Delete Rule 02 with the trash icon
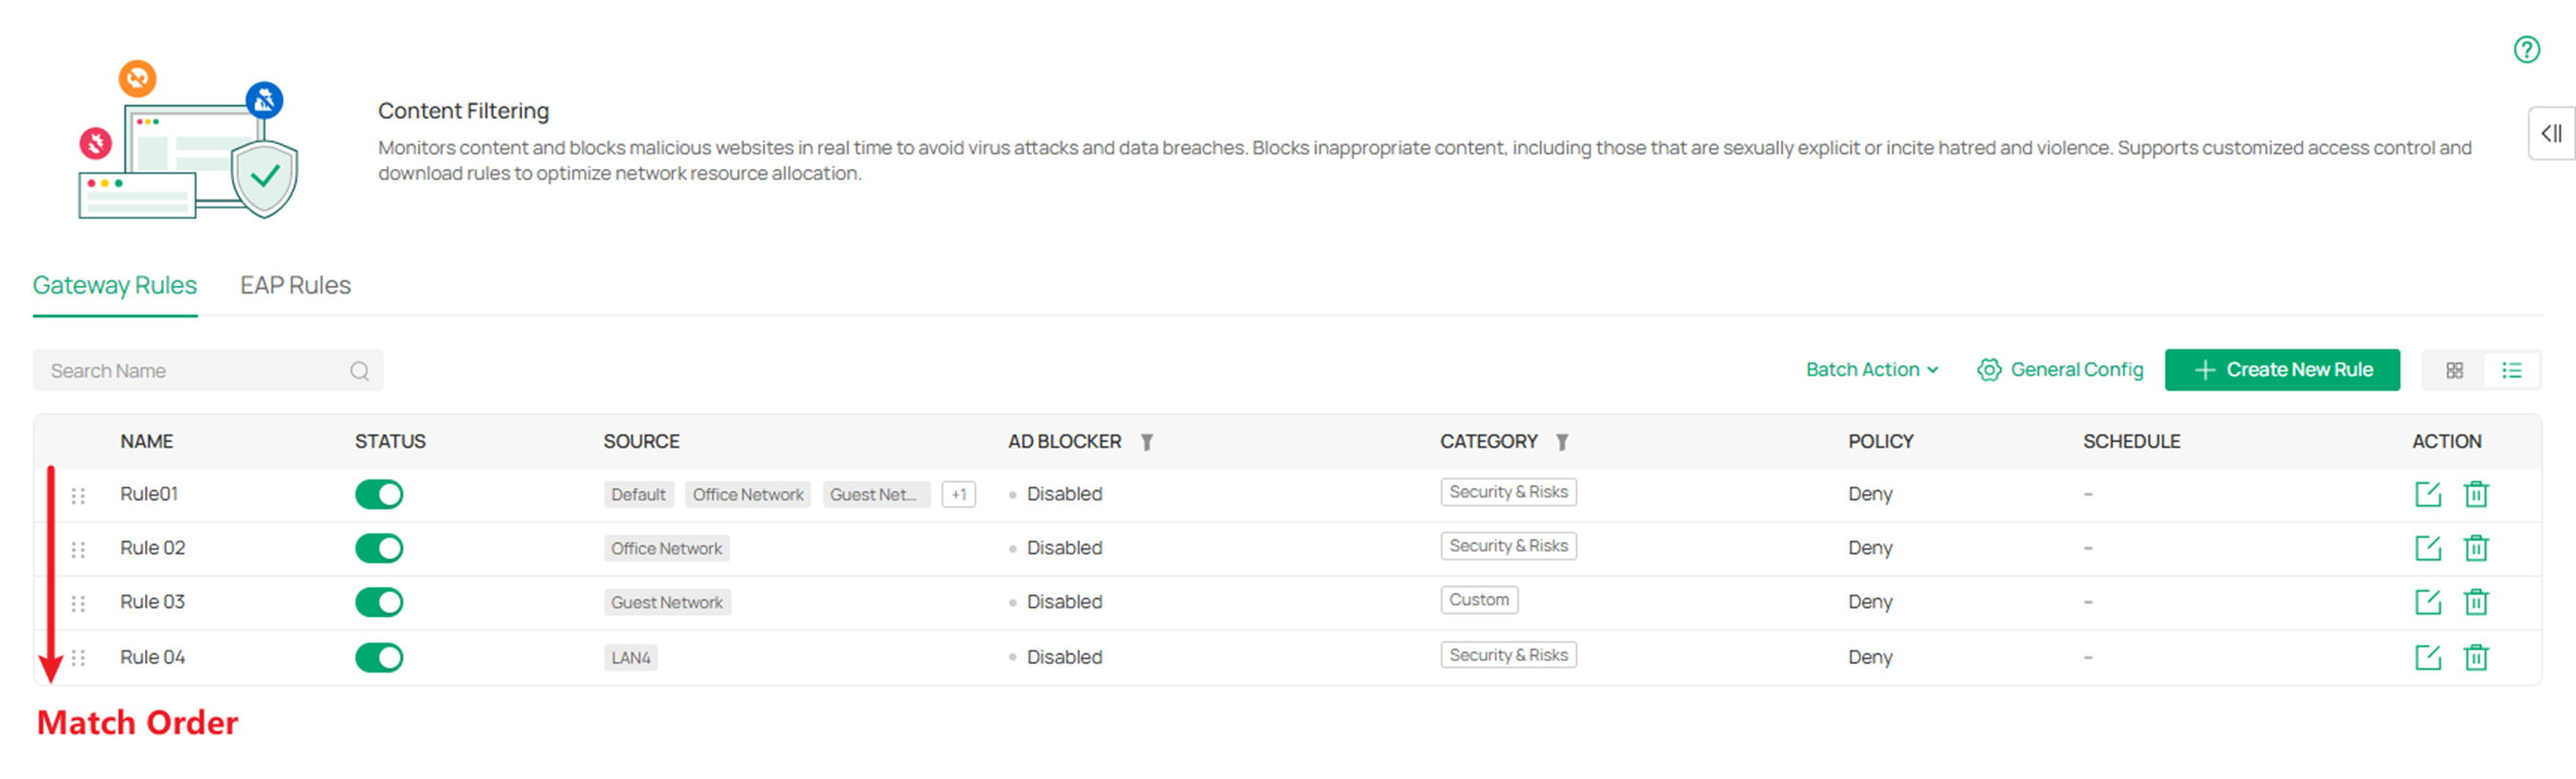Viewport: 2576px width, 779px height. pos(2476,548)
